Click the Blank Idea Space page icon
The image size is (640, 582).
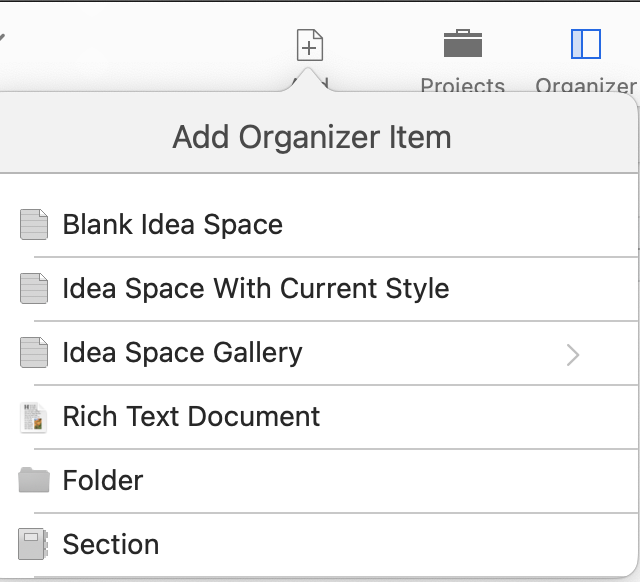pyautogui.click(x=34, y=225)
